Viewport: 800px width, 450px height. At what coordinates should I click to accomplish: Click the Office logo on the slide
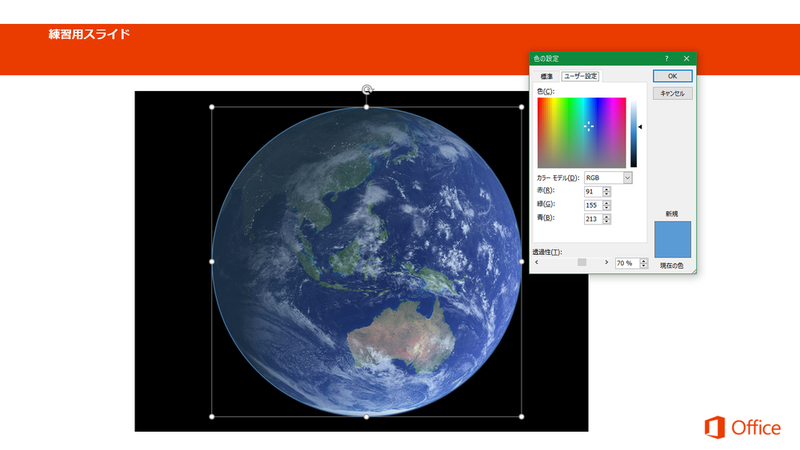[x=741, y=427]
